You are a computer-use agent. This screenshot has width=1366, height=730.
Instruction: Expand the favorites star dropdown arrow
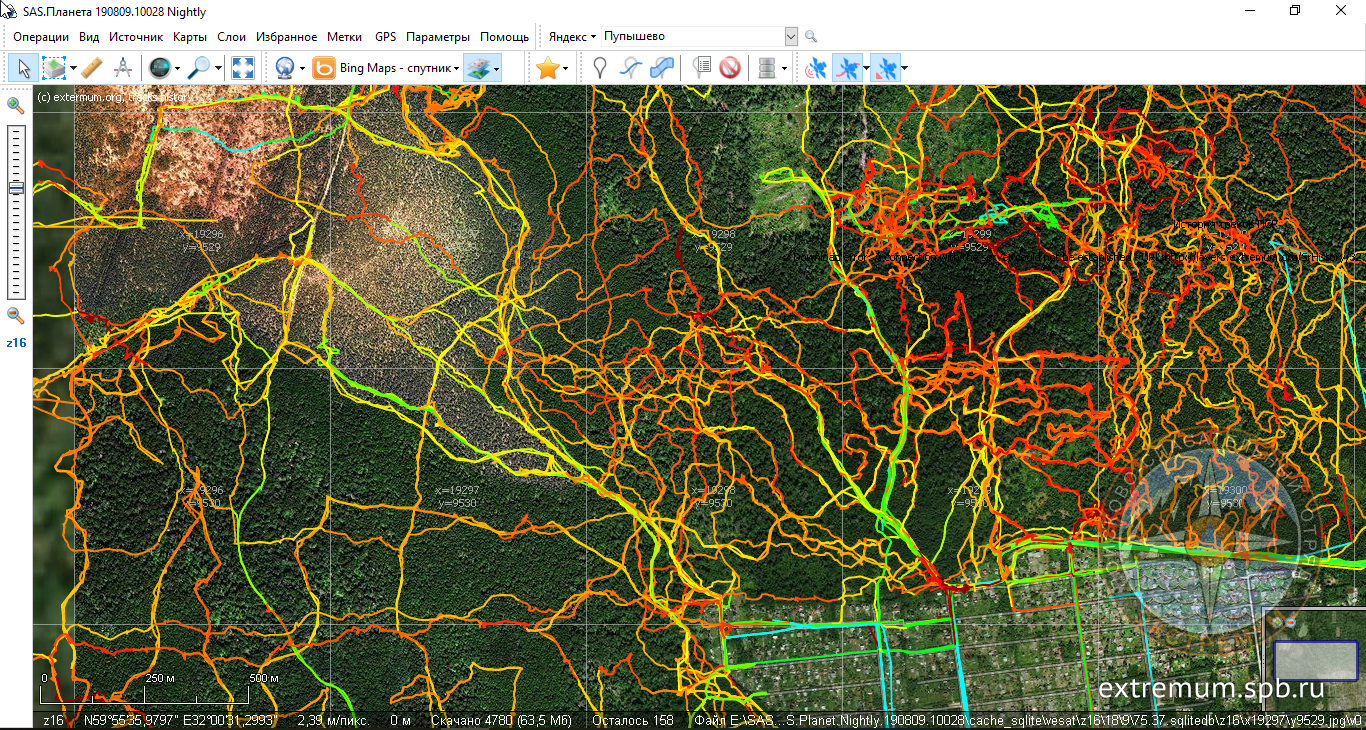point(566,68)
